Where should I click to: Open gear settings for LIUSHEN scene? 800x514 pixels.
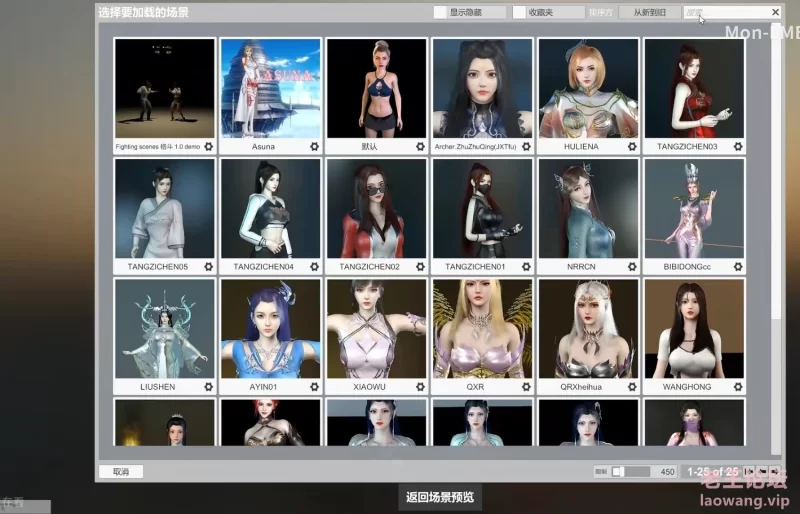click(209, 387)
